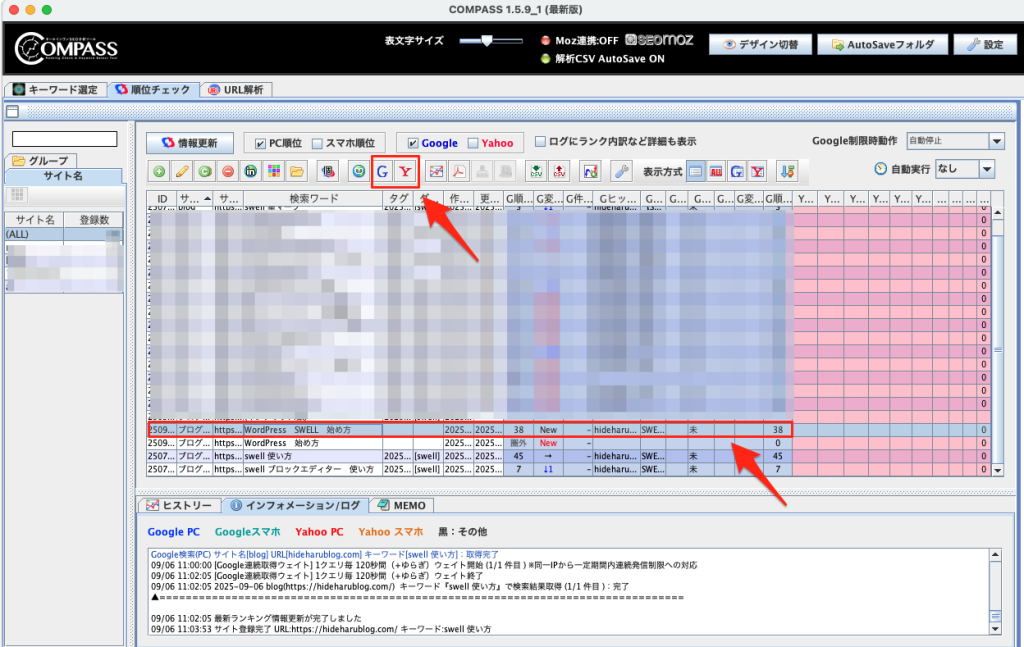Switch to the キーワード選定 tab

pos(56,90)
